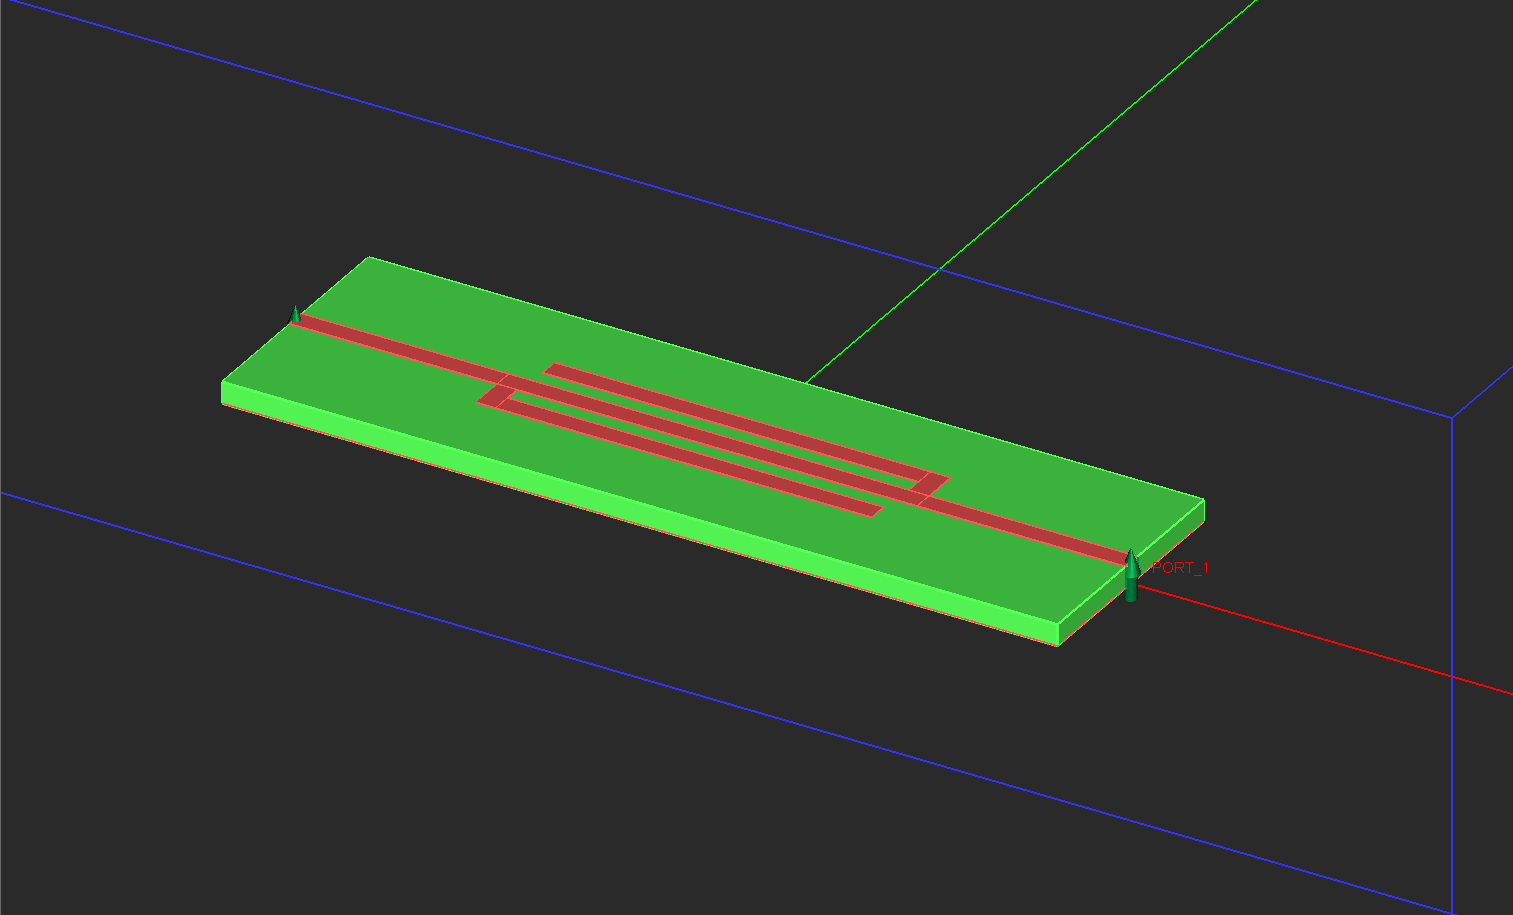
Task: Select the small port cone at left feed end
Action: pyautogui.click(x=295, y=315)
